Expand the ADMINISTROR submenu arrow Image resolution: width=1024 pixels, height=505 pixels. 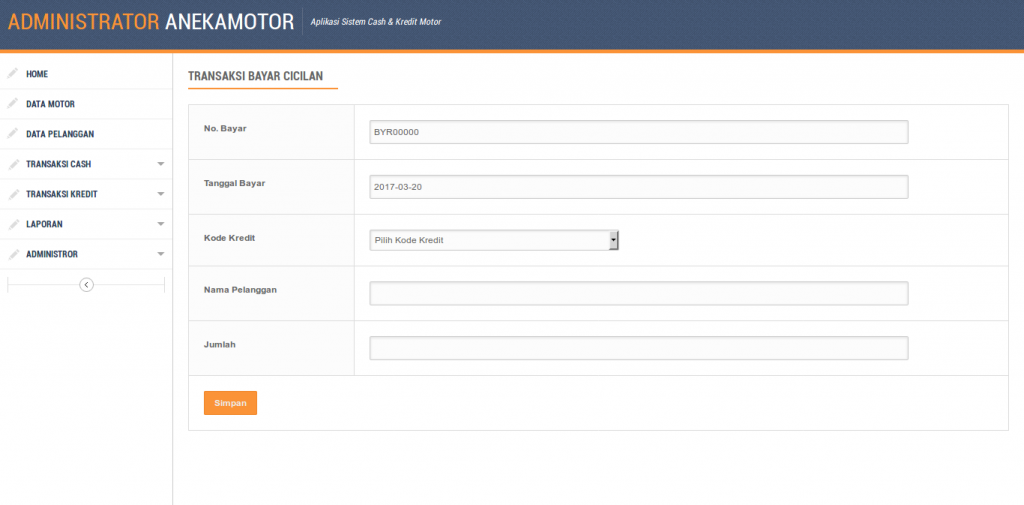[x=161, y=254]
